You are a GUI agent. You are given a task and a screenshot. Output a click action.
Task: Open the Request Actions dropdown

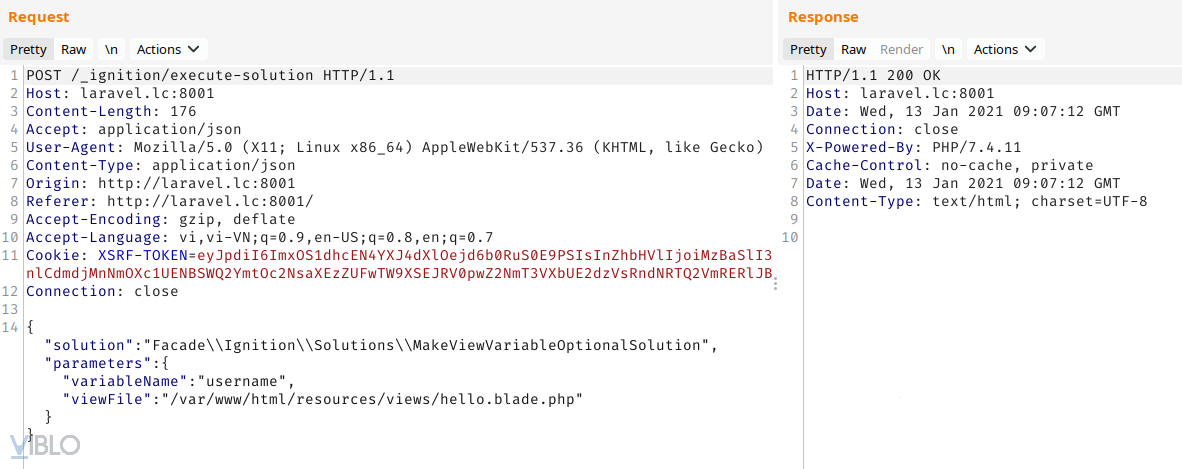[x=168, y=49]
